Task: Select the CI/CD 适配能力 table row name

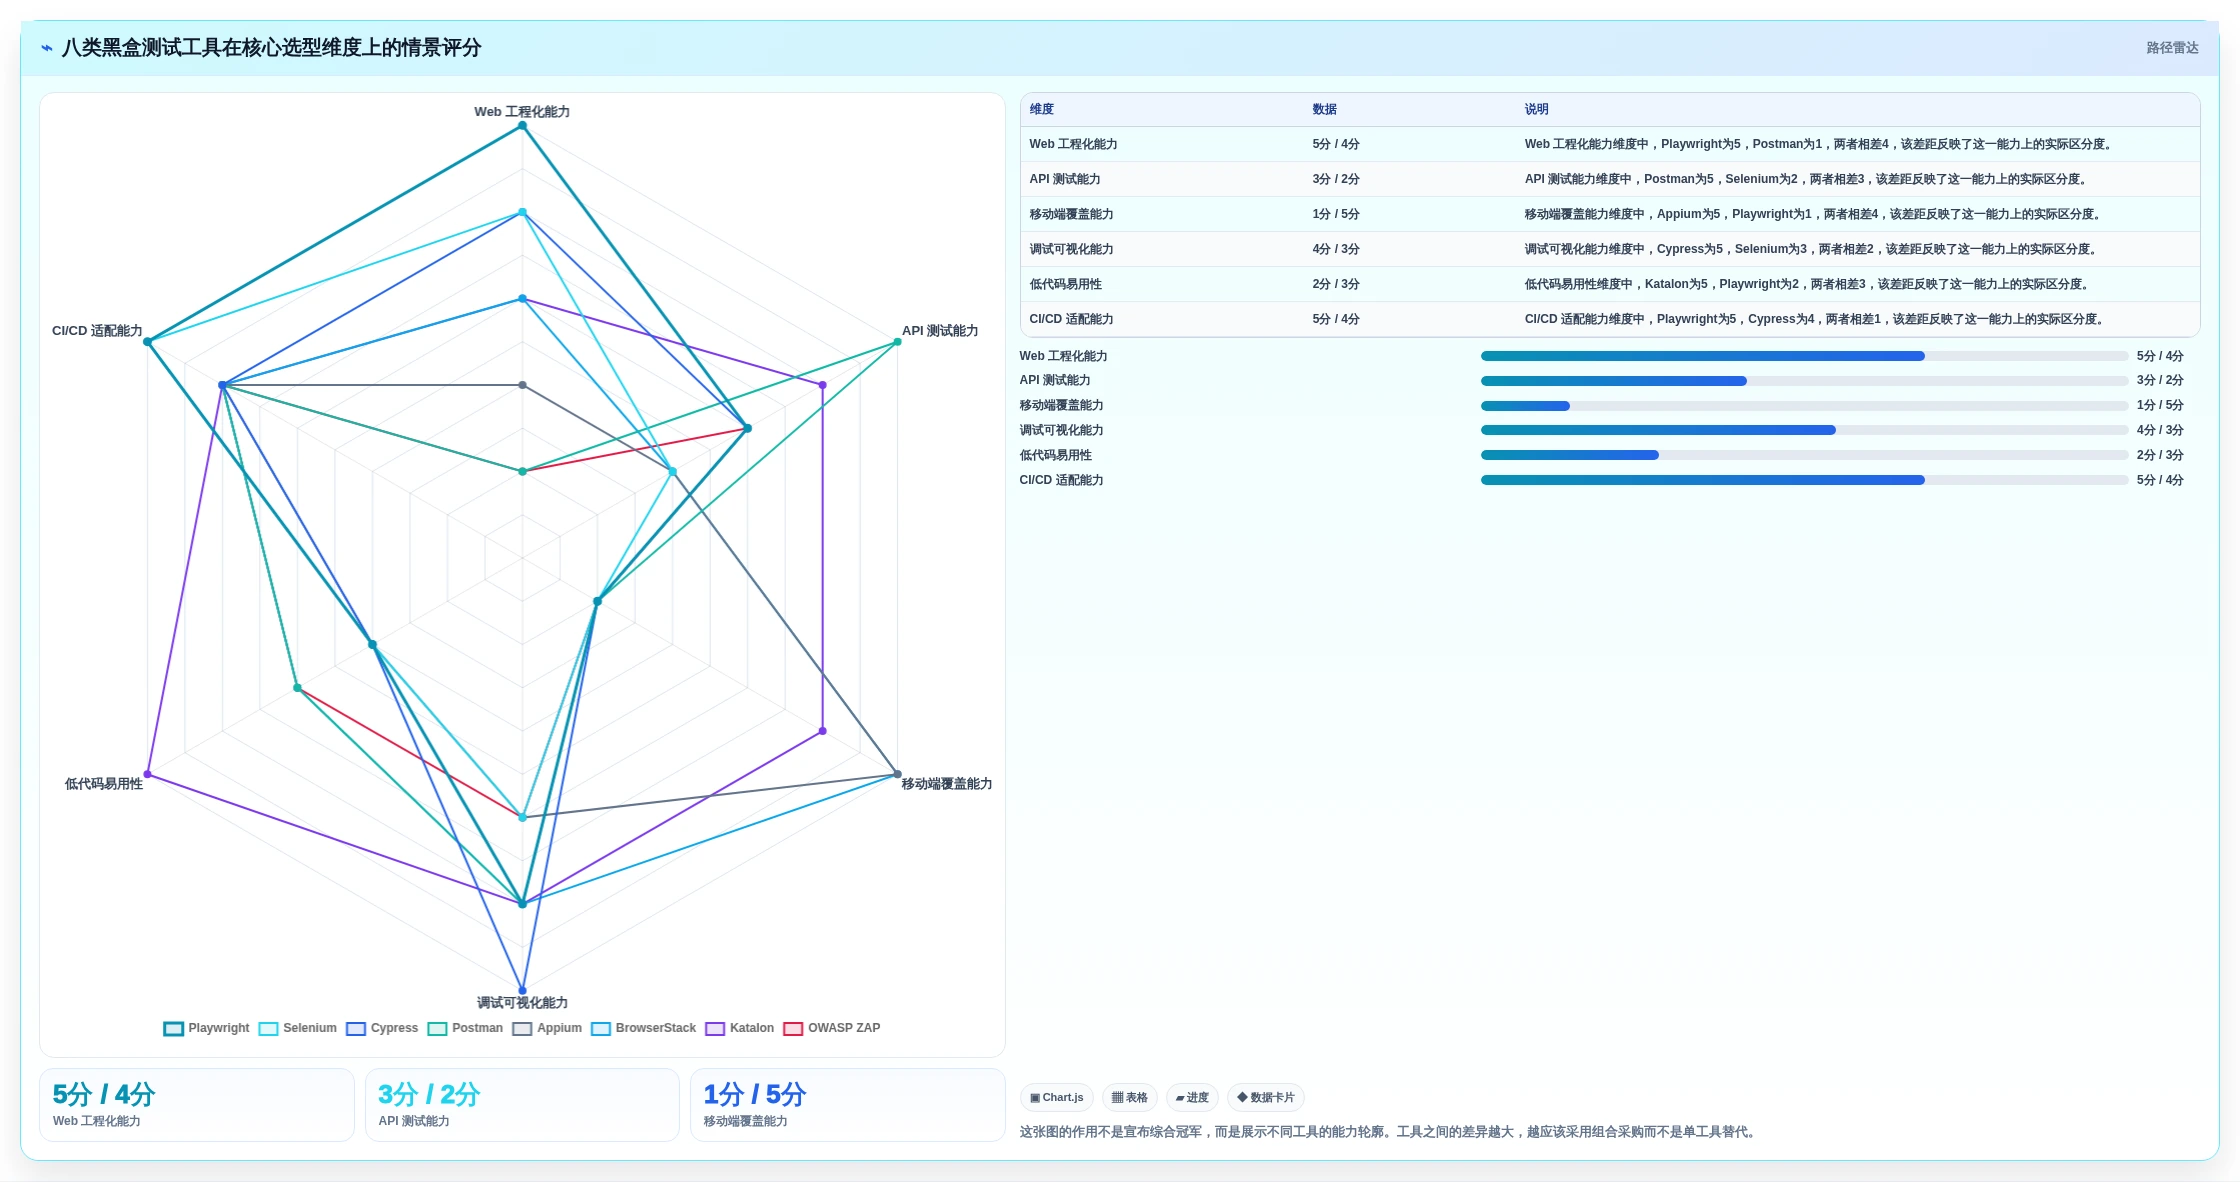Action: point(1072,319)
